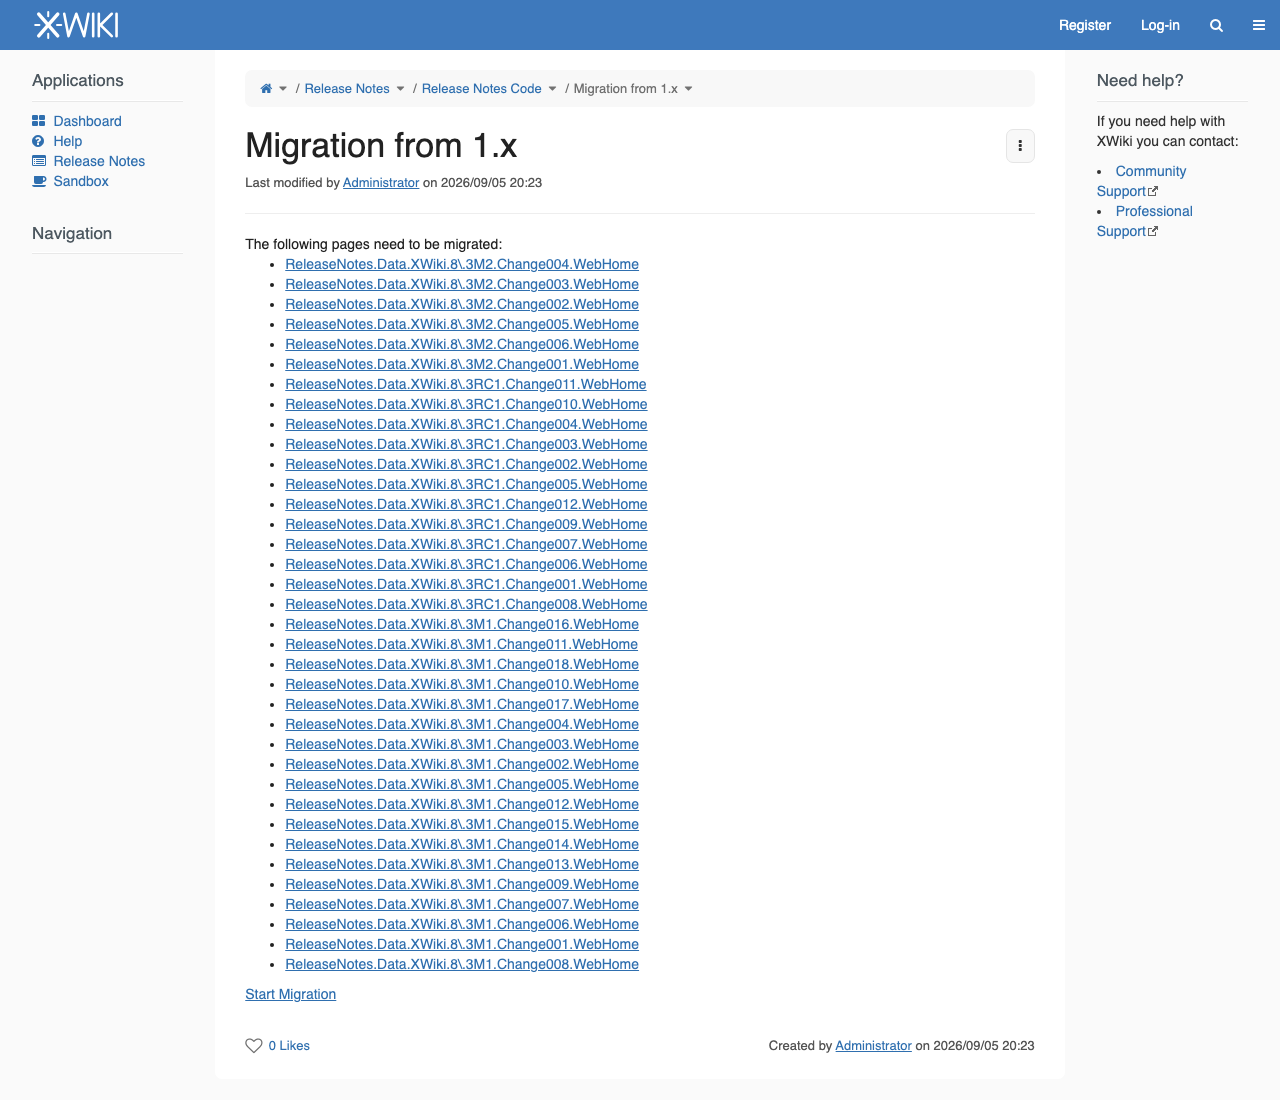1280x1100 pixels.
Task: Click Log-in in the top bar
Action: click(1160, 25)
